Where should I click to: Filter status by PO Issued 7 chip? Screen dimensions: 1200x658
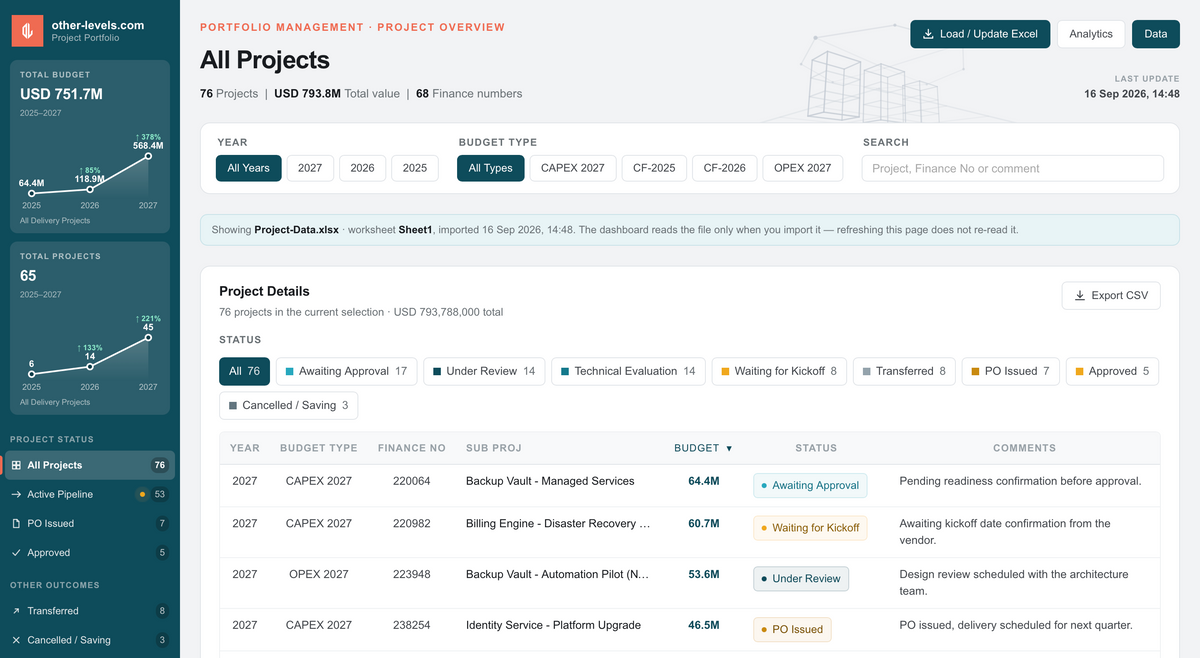1011,371
